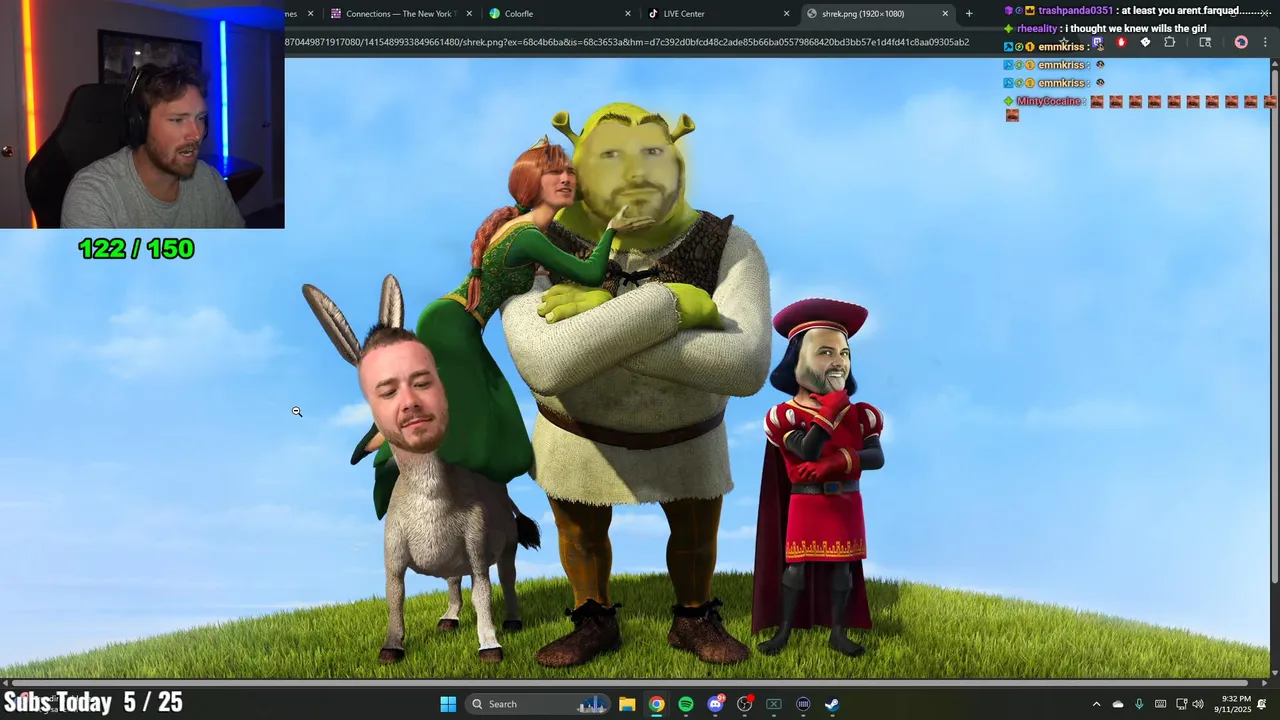Open File Explorer from the taskbar
Image resolution: width=1280 pixels, height=720 pixels.
627,704
